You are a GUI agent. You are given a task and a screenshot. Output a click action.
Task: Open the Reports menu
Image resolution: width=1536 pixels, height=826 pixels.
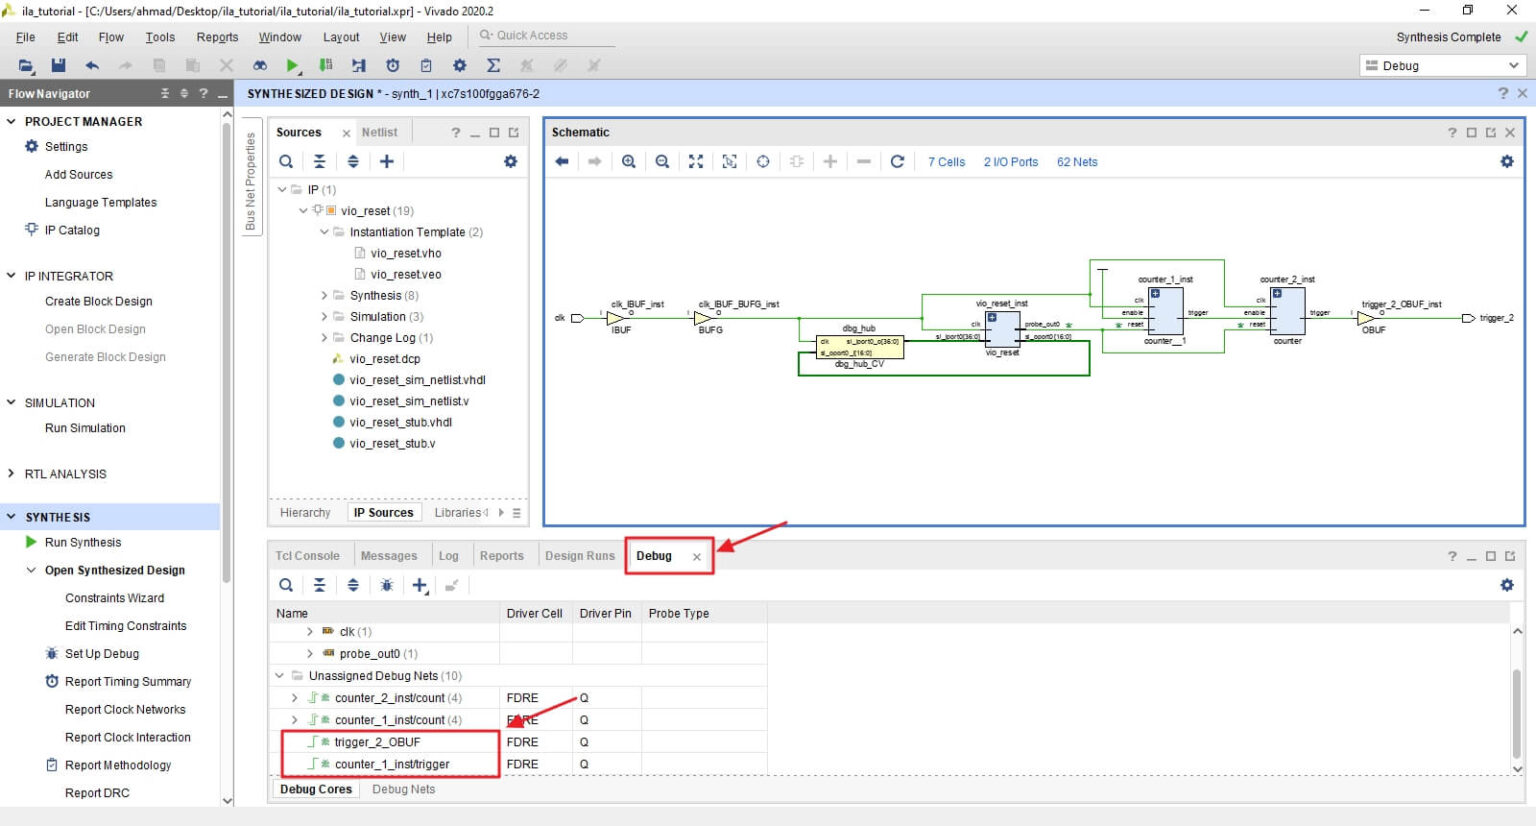(217, 37)
